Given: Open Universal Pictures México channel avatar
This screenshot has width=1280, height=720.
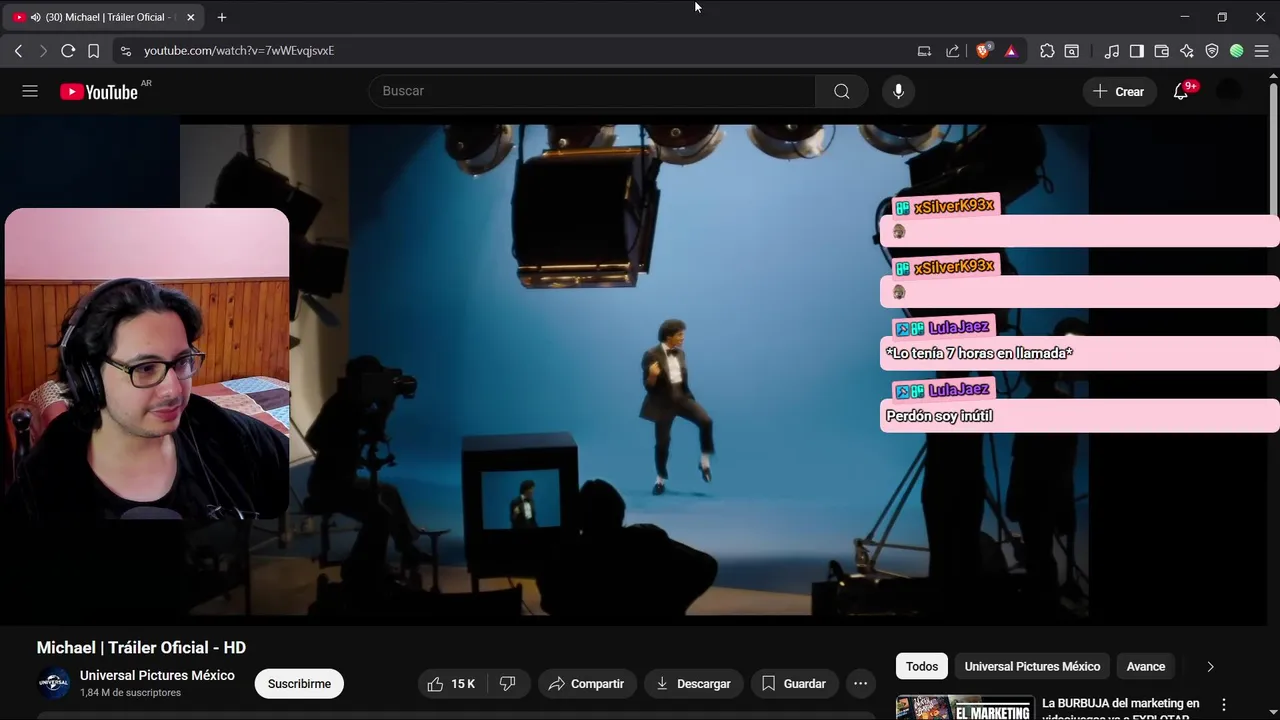Looking at the screenshot, I should point(53,684).
